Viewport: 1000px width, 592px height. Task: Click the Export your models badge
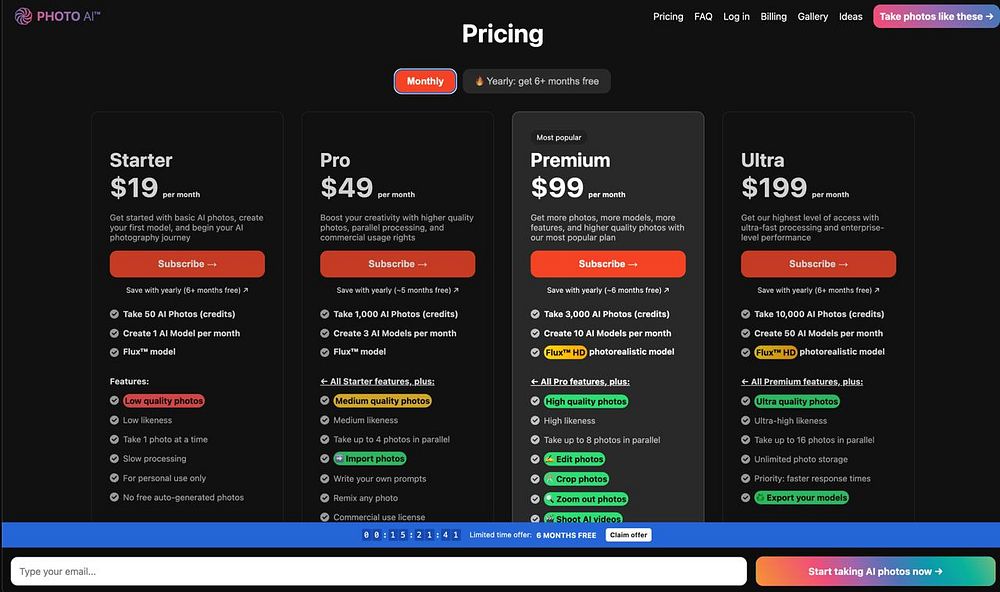coord(801,498)
